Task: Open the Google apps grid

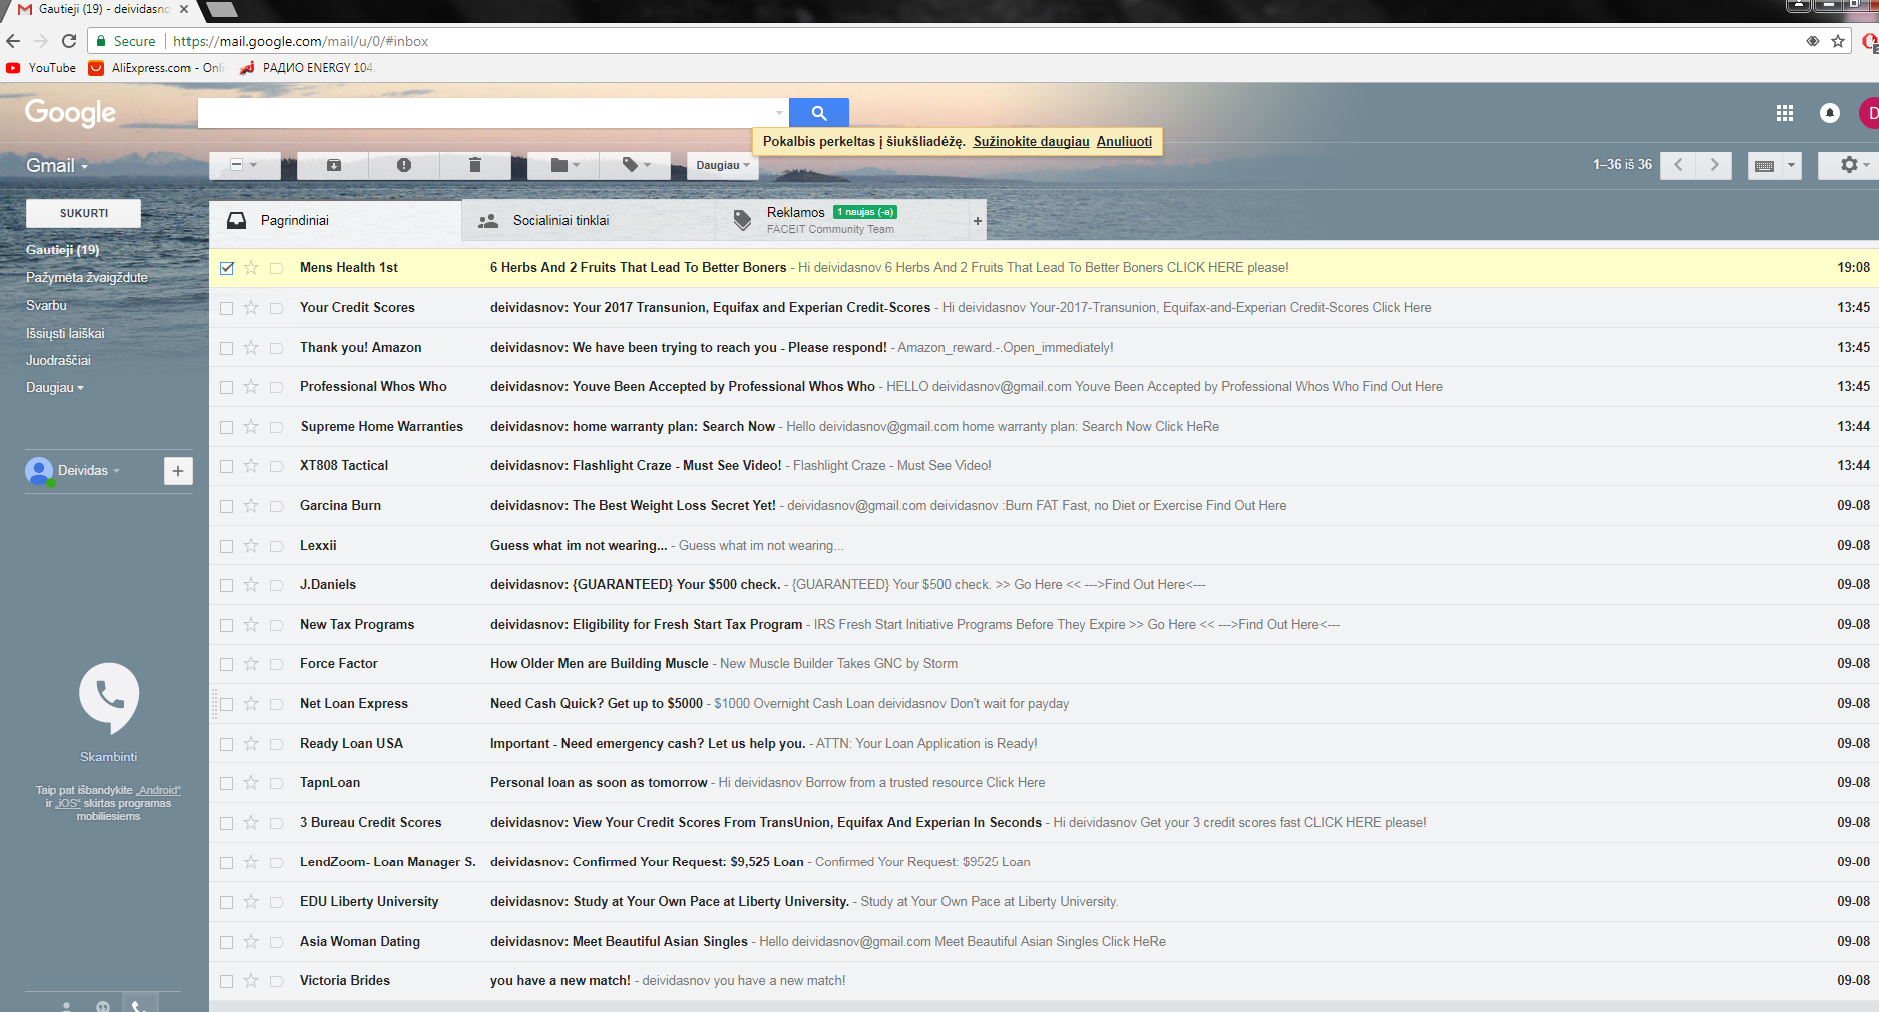Action: (1784, 113)
